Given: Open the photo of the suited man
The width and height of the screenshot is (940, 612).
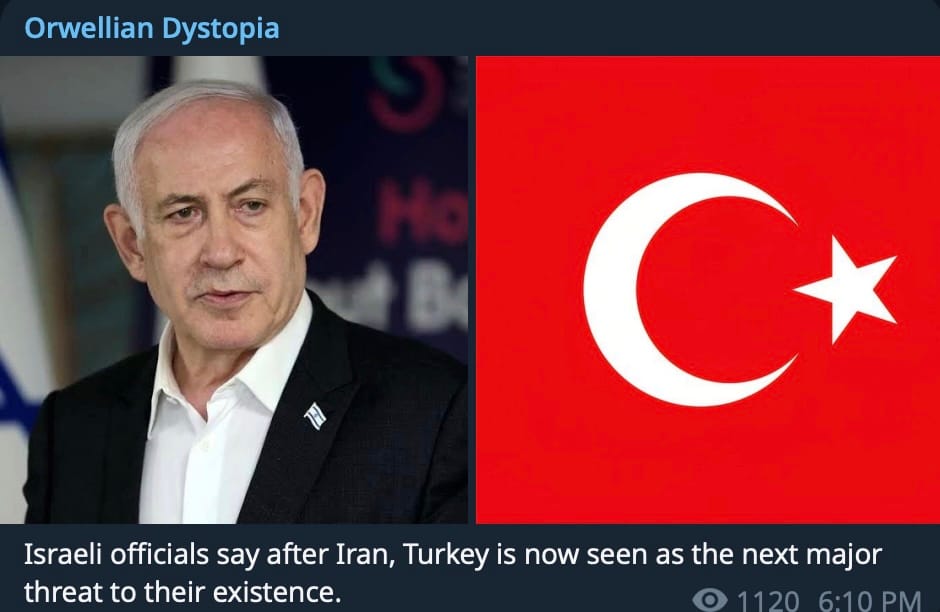Looking at the screenshot, I should 234,290.
